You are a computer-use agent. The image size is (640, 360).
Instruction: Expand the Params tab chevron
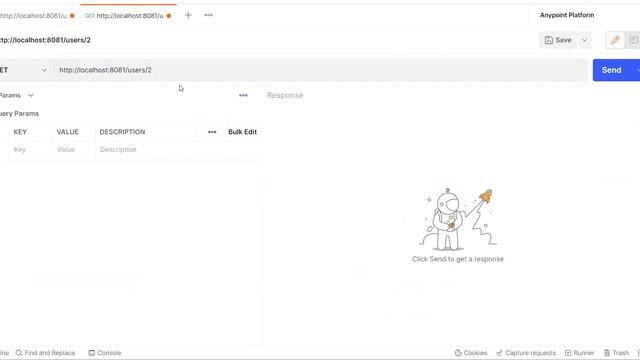coord(31,96)
